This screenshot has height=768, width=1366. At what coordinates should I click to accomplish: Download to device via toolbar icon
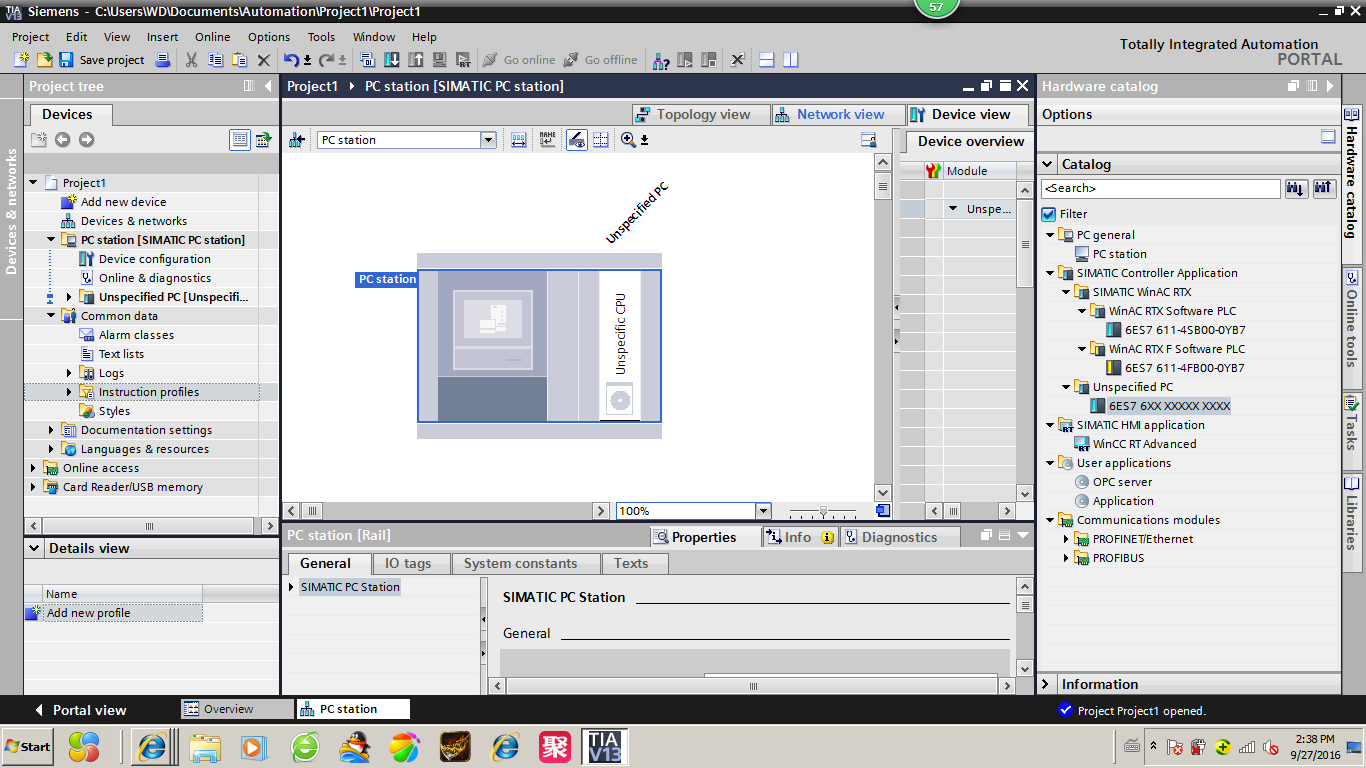(392, 60)
